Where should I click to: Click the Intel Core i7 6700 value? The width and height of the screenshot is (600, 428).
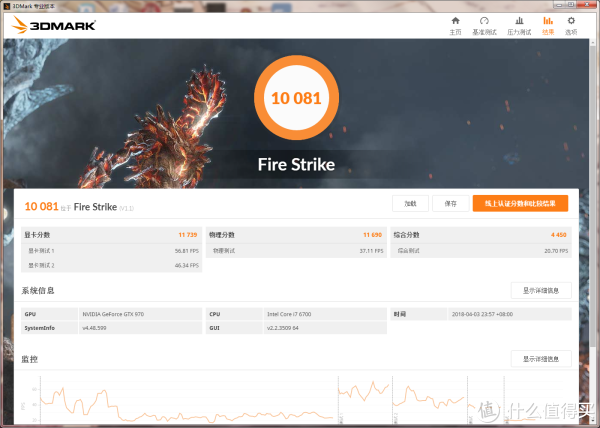pos(289,314)
